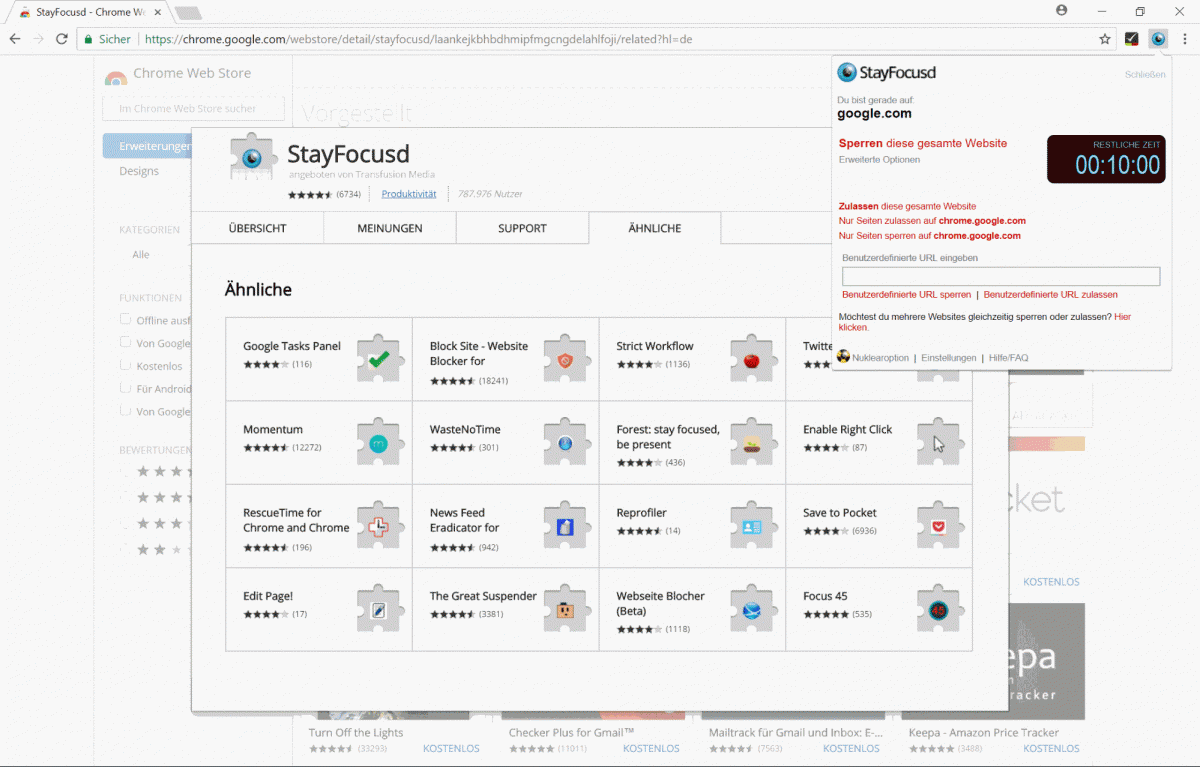Open the Google Tasks Panel title
Viewport: 1200px width, 767px height.
pyautogui.click(x=292, y=346)
